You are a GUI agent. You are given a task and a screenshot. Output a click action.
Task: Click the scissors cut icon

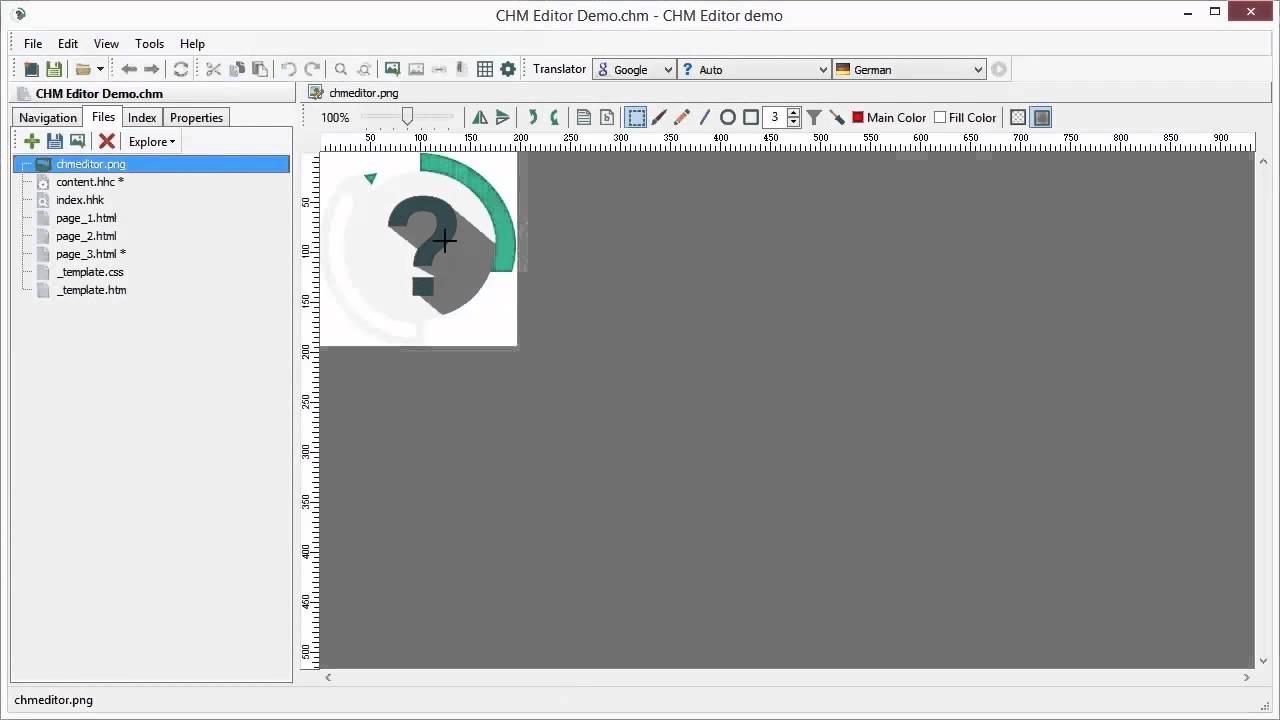(x=213, y=69)
